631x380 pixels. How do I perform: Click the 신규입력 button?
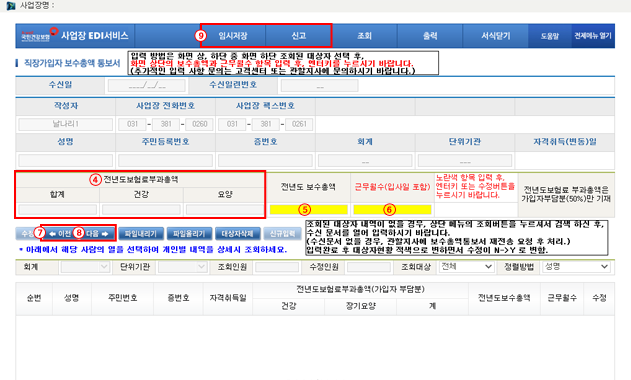283,233
